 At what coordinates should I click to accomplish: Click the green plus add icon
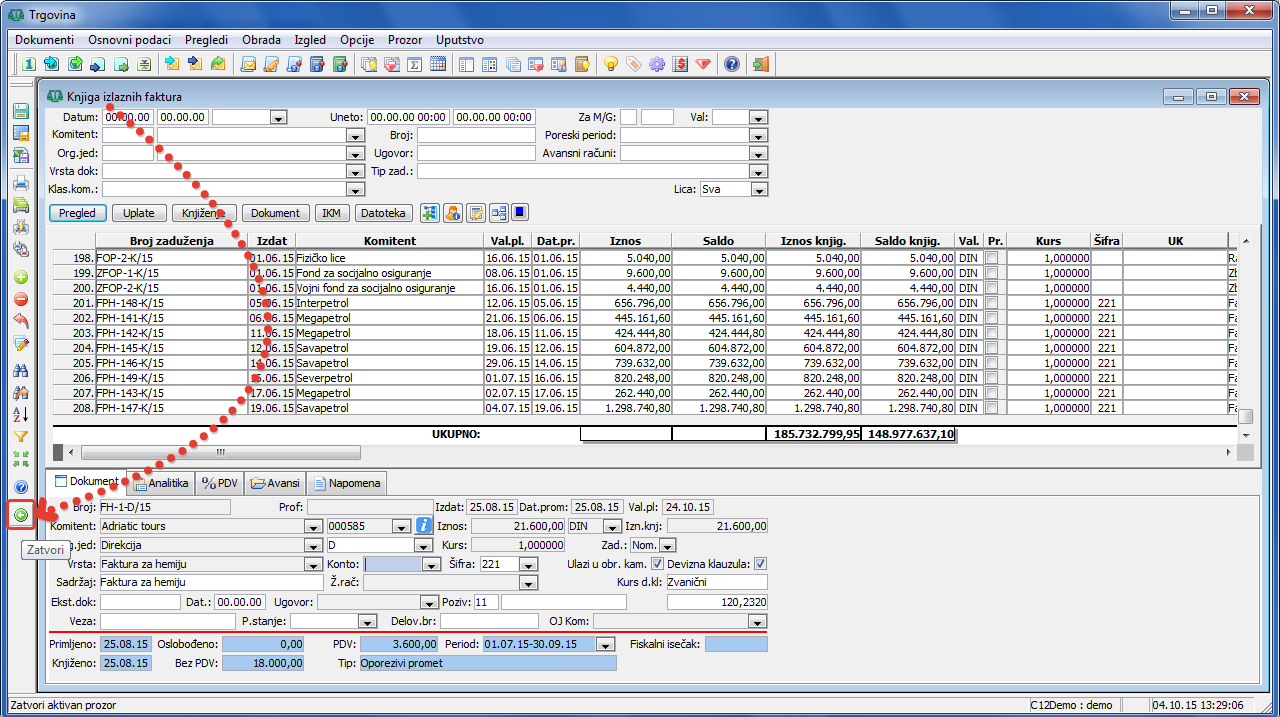pyautogui.click(x=21, y=277)
